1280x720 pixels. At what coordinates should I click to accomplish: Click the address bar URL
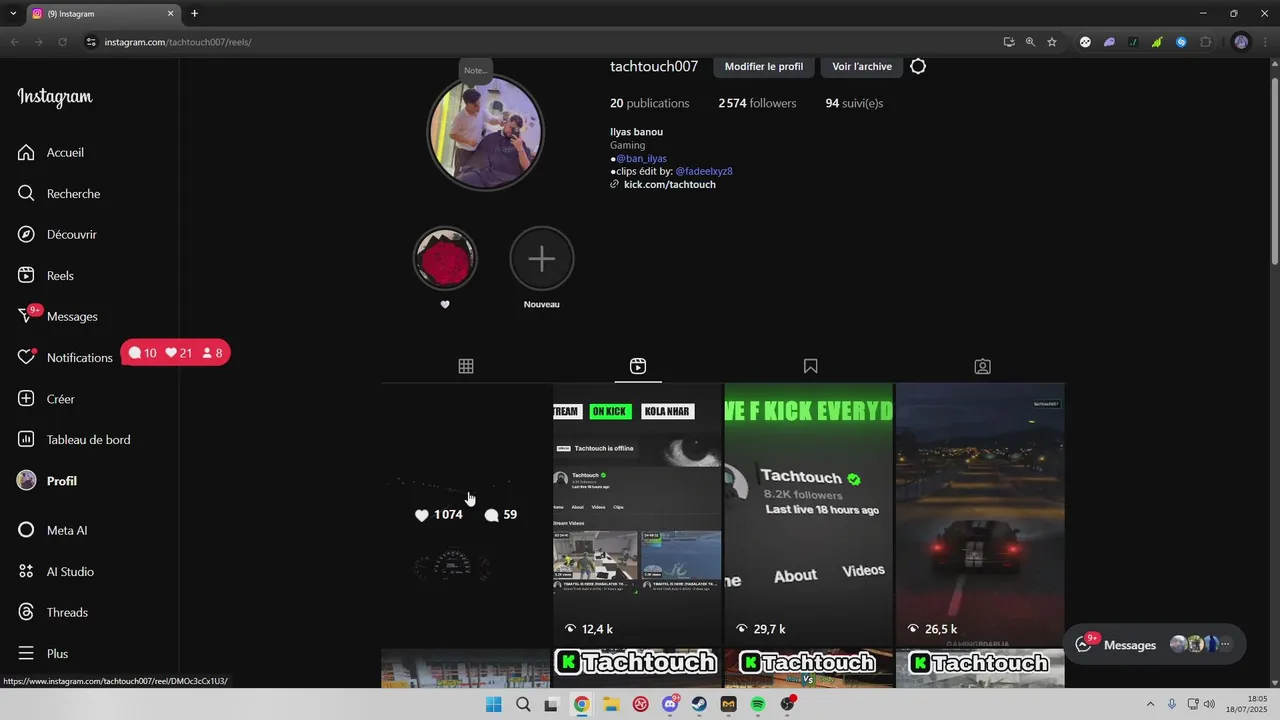coord(178,42)
